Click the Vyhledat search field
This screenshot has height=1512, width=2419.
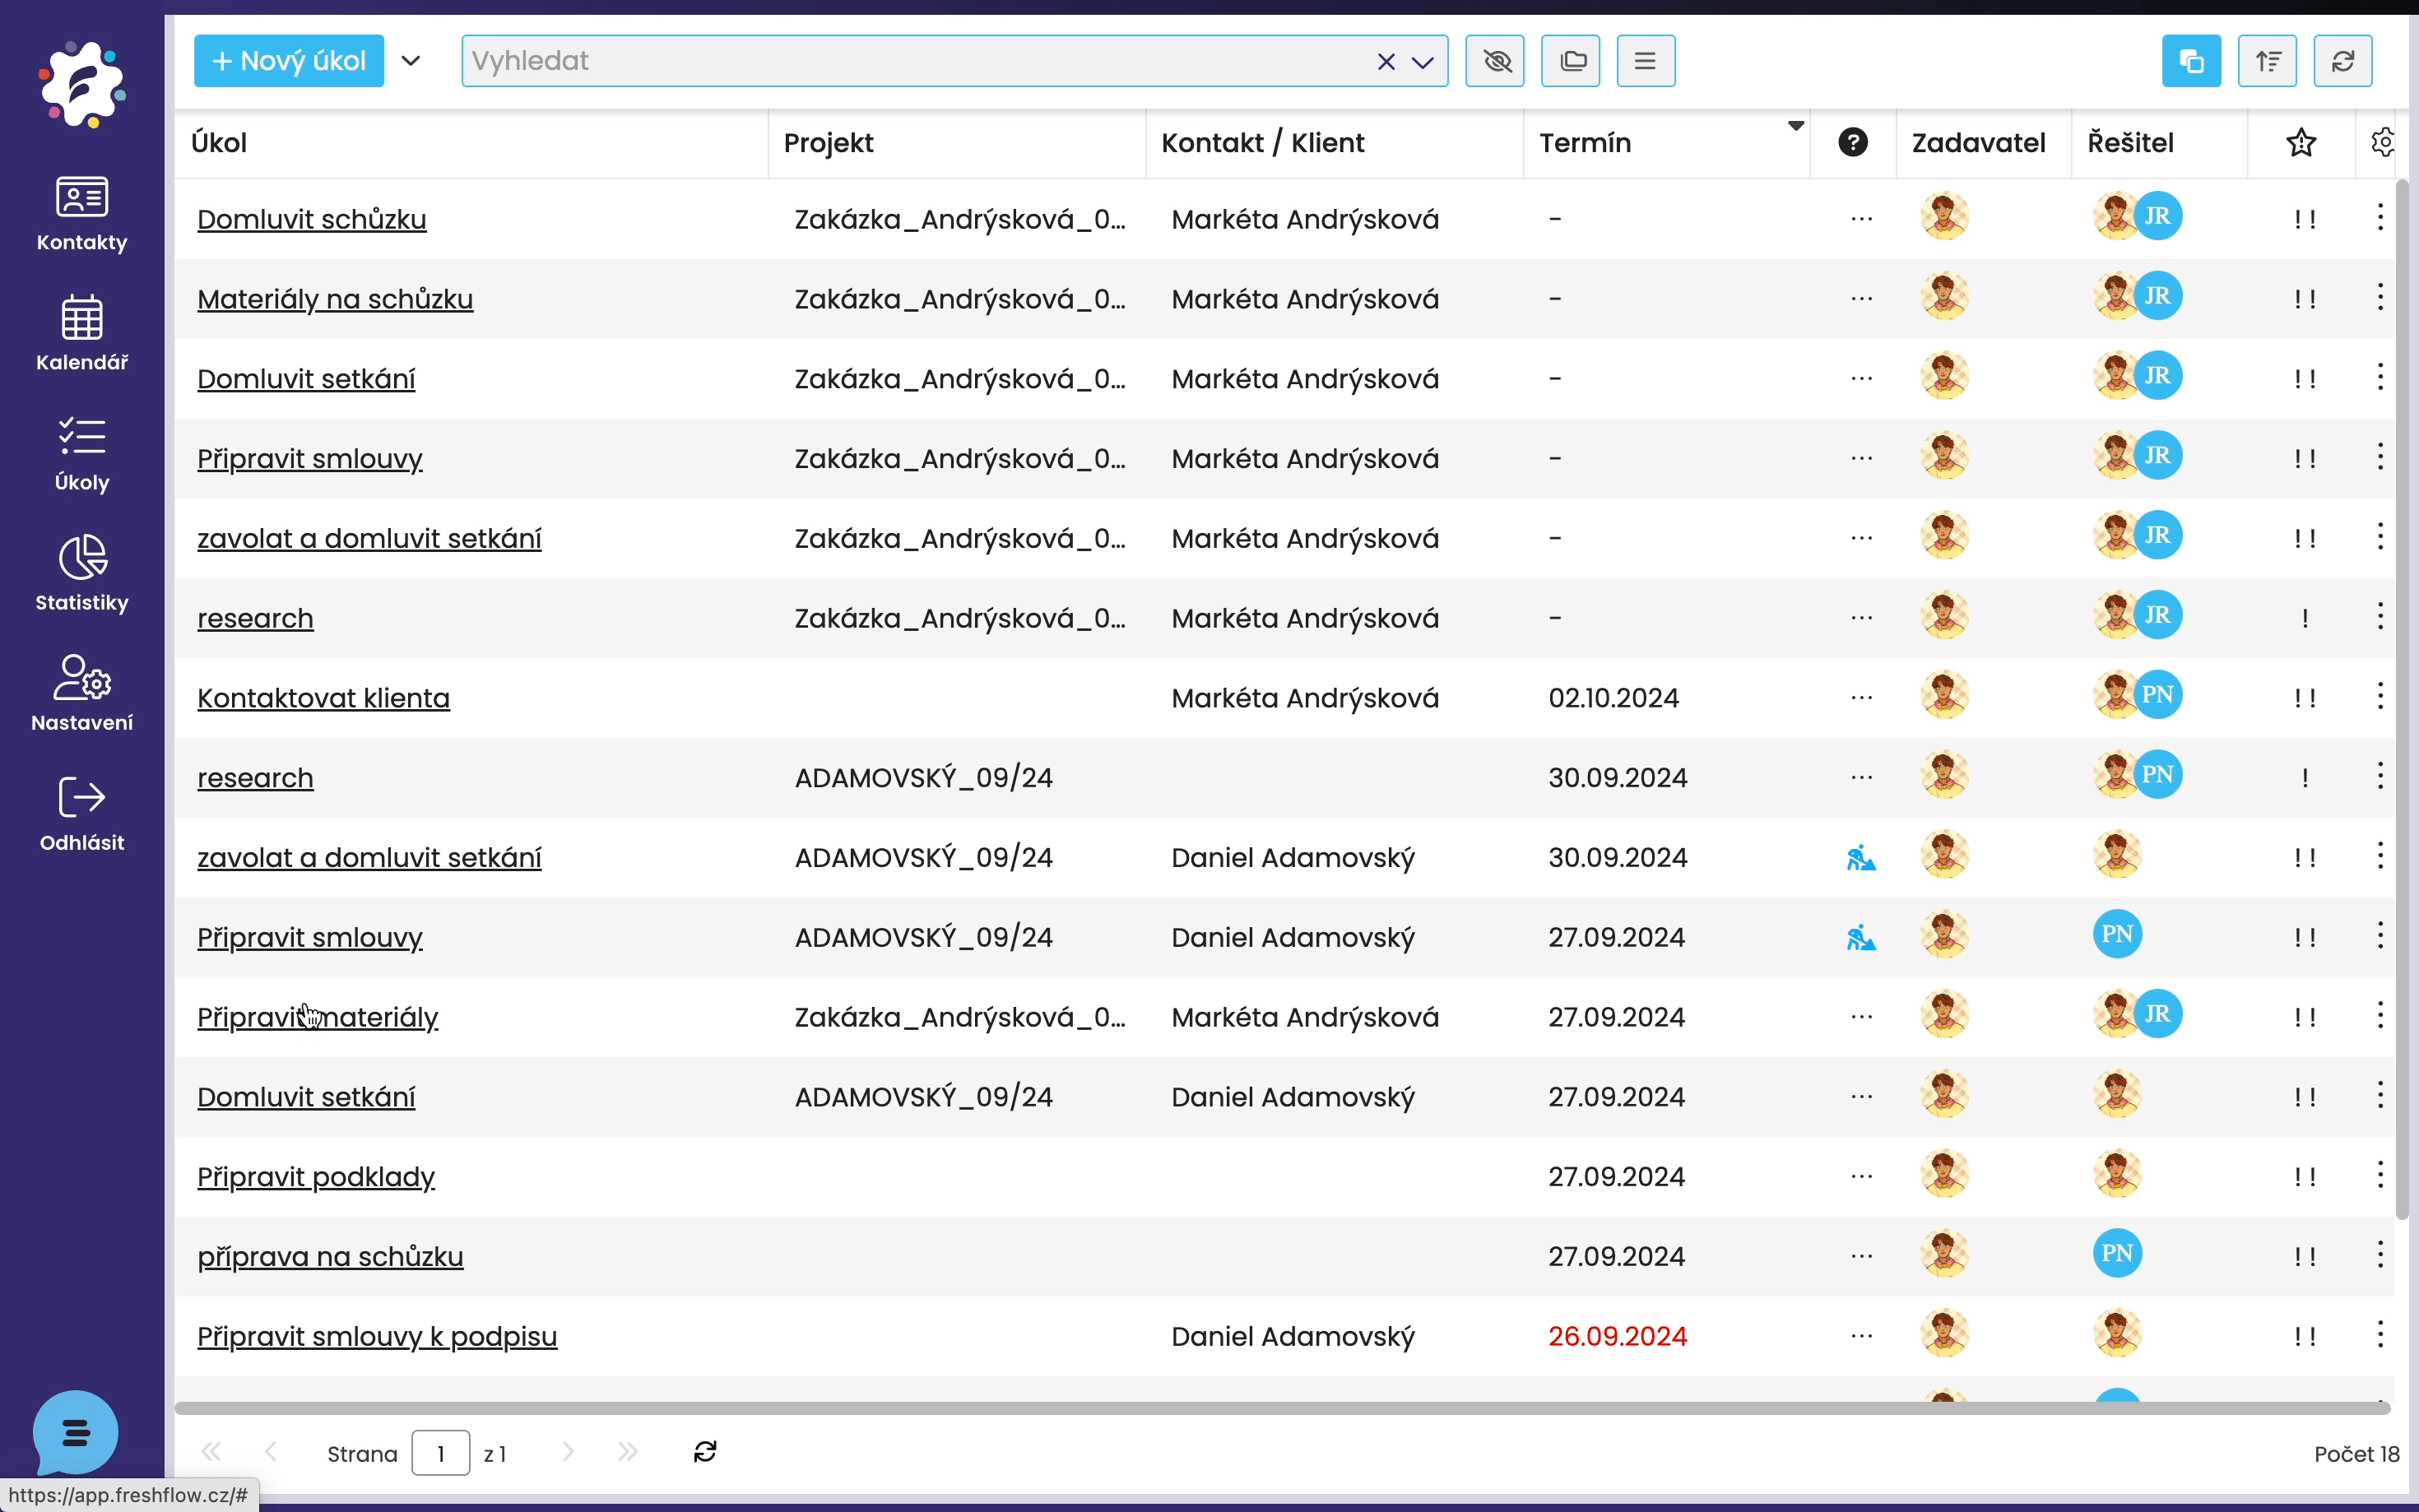(x=900, y=61)
